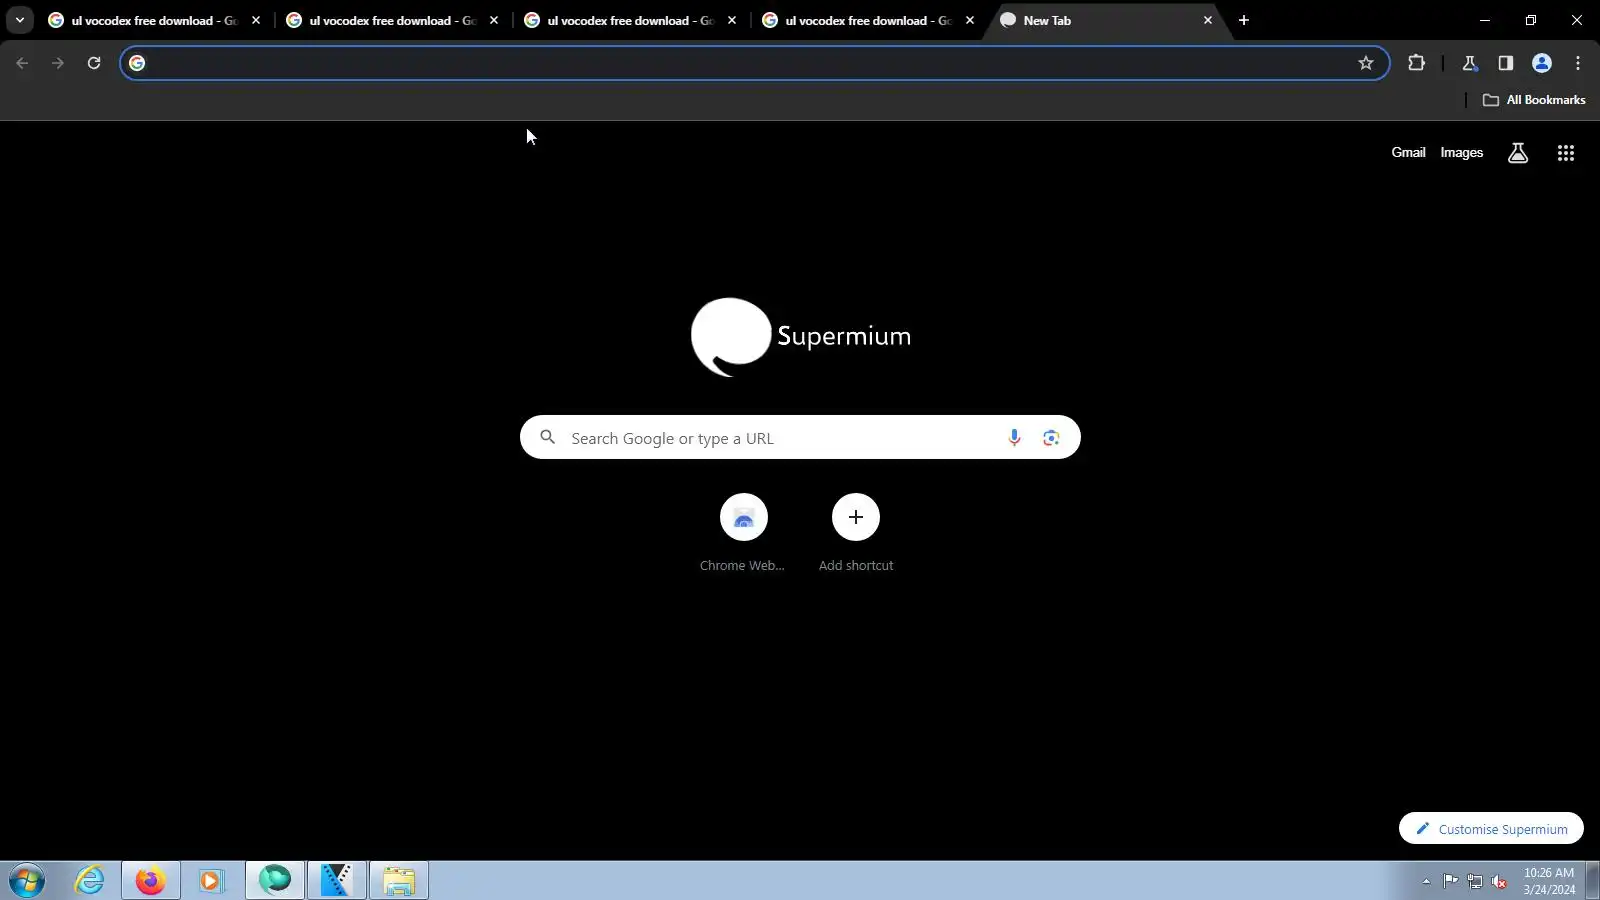Click the Show desktop strip
The width and height of the screenshot is (1600, 900).
(1593, 881)
